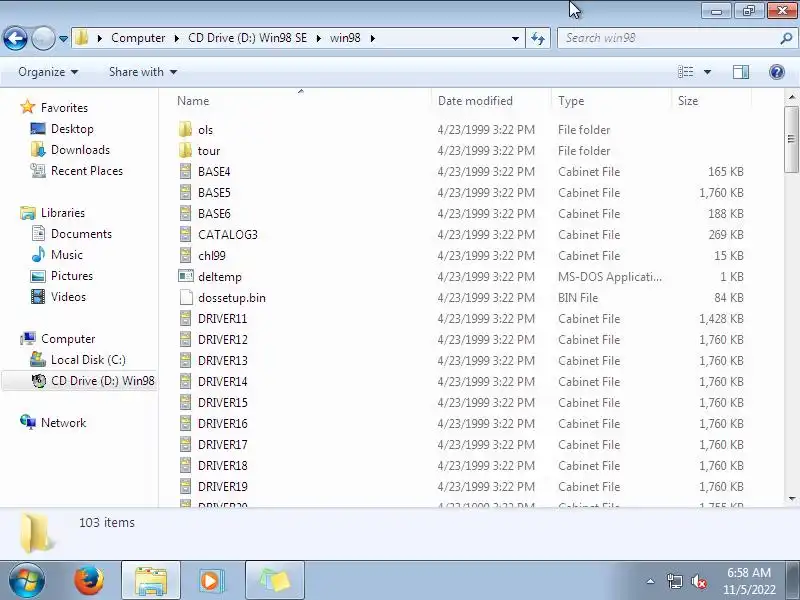800x600 pixels.
Task: Select the BASE5 cabinet file icon
Action: pos(186,192)
